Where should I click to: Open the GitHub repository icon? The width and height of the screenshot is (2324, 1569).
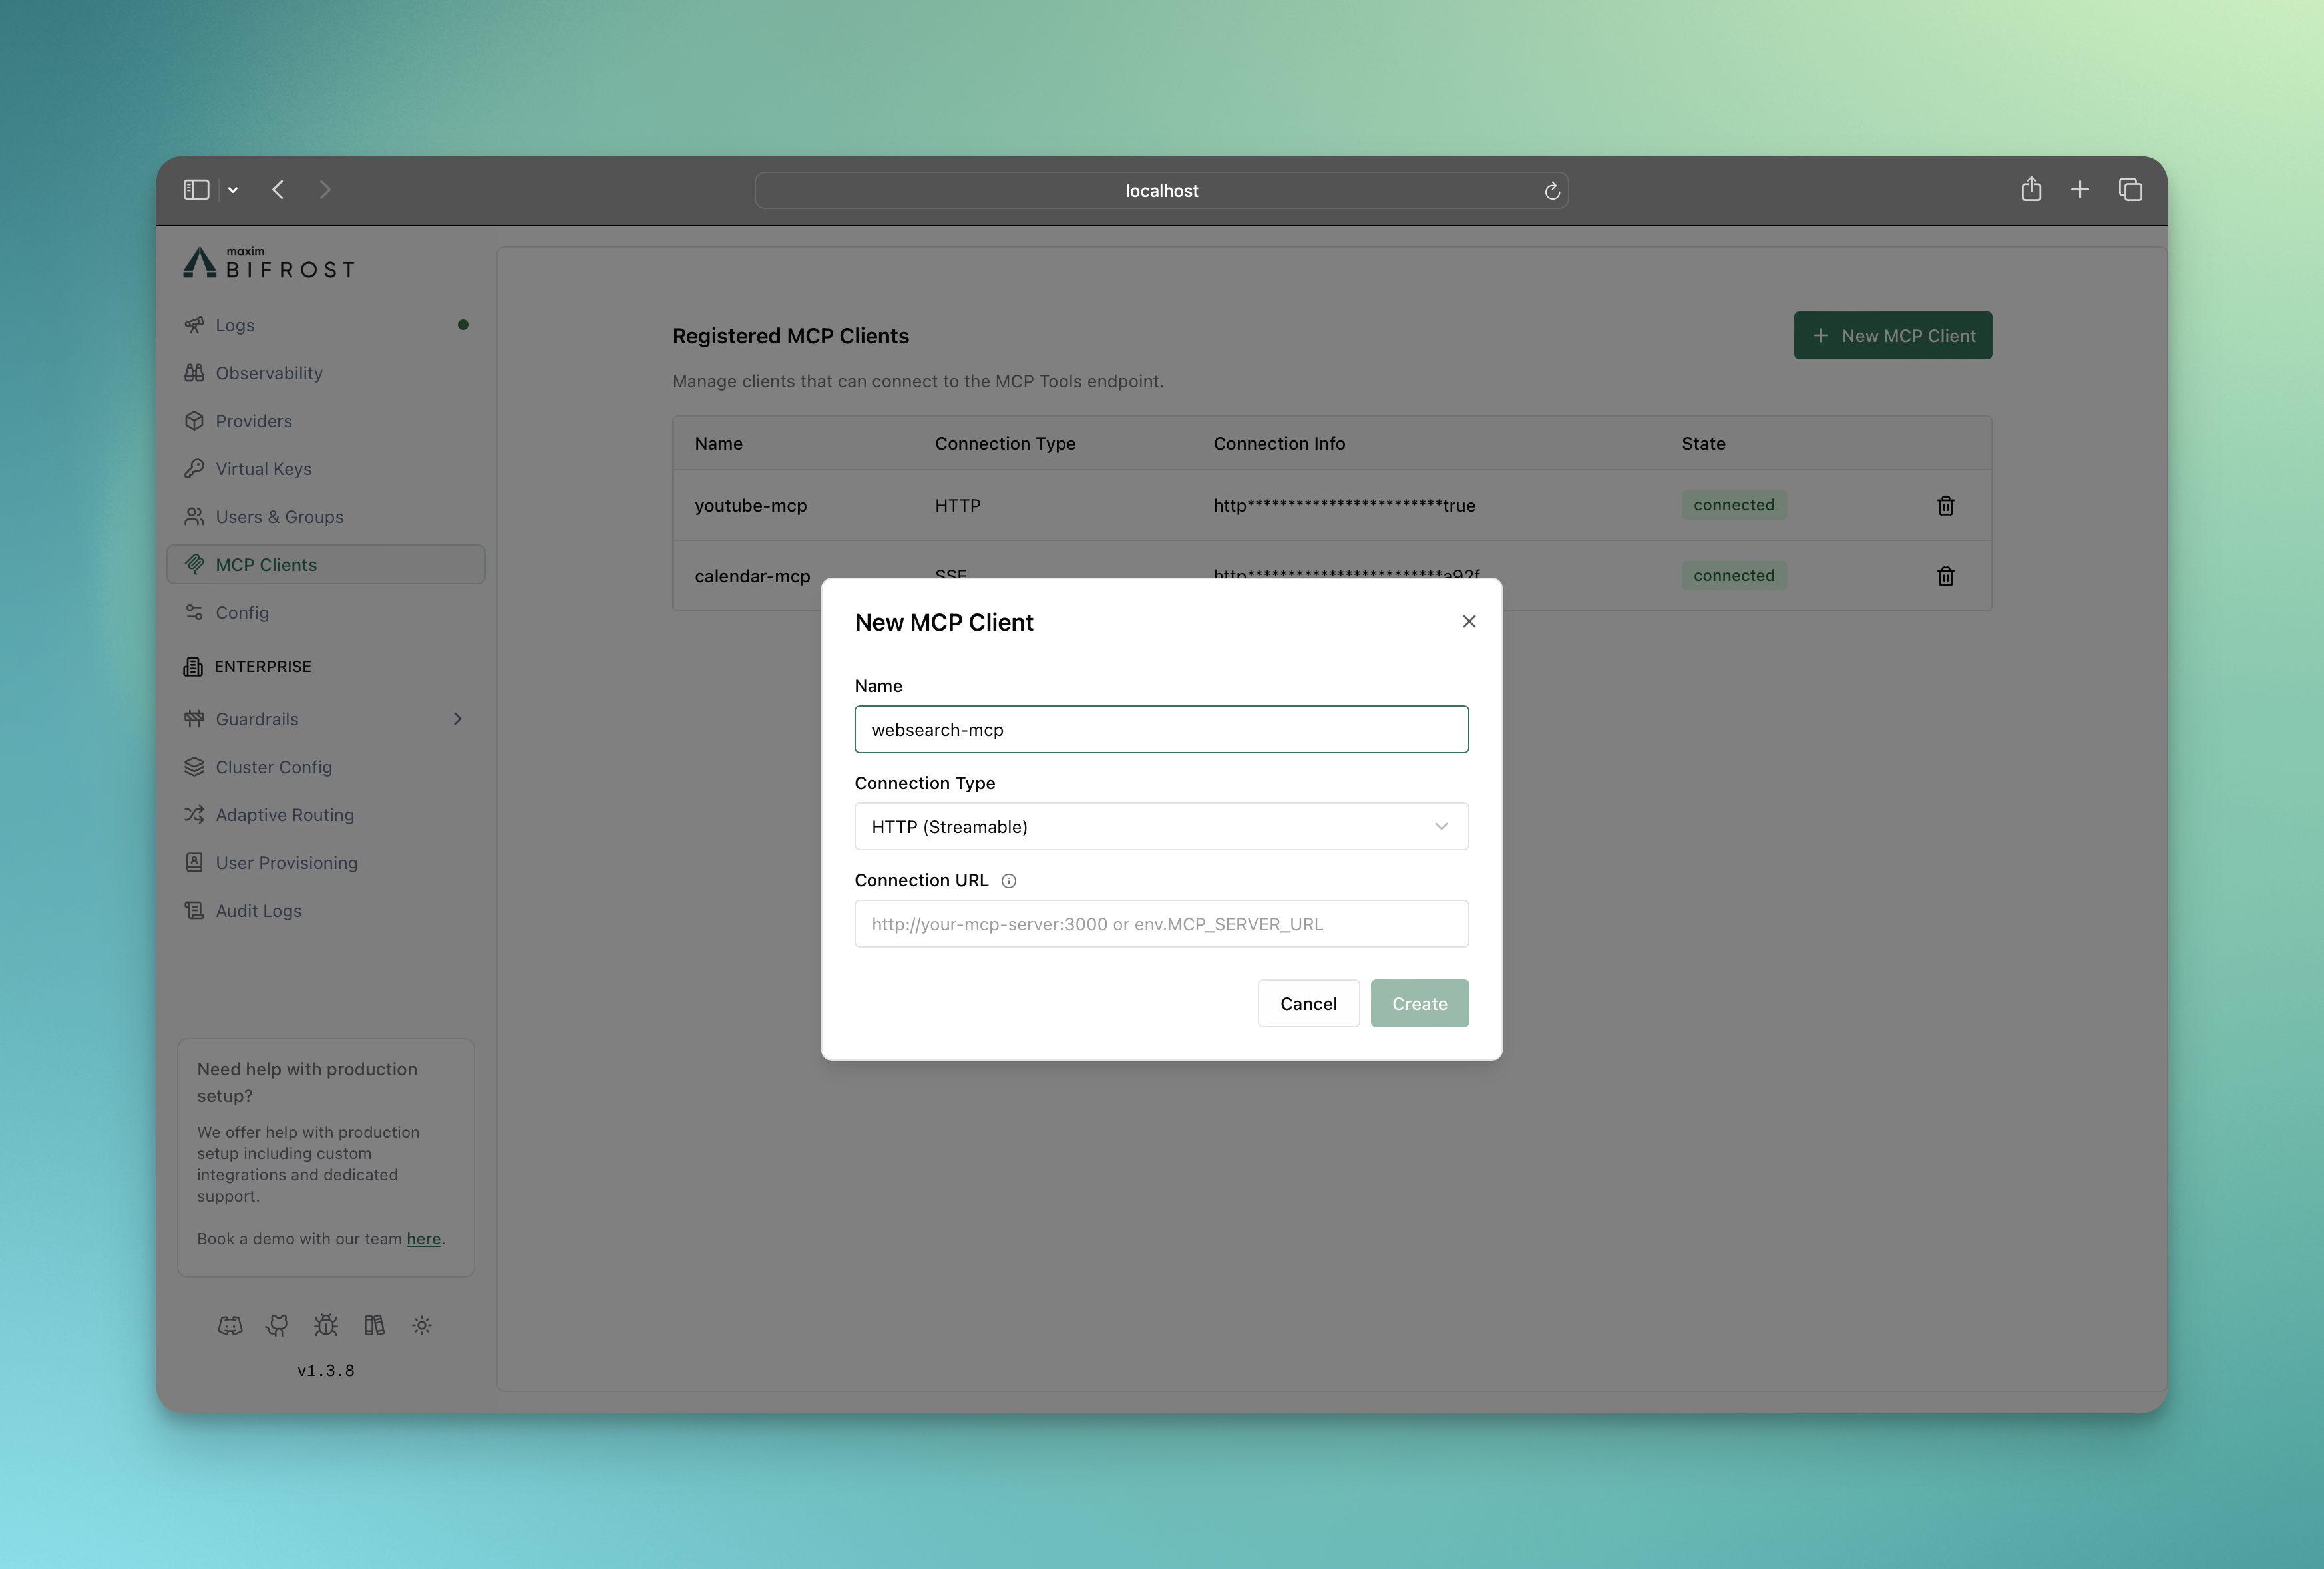point(277,1325)
